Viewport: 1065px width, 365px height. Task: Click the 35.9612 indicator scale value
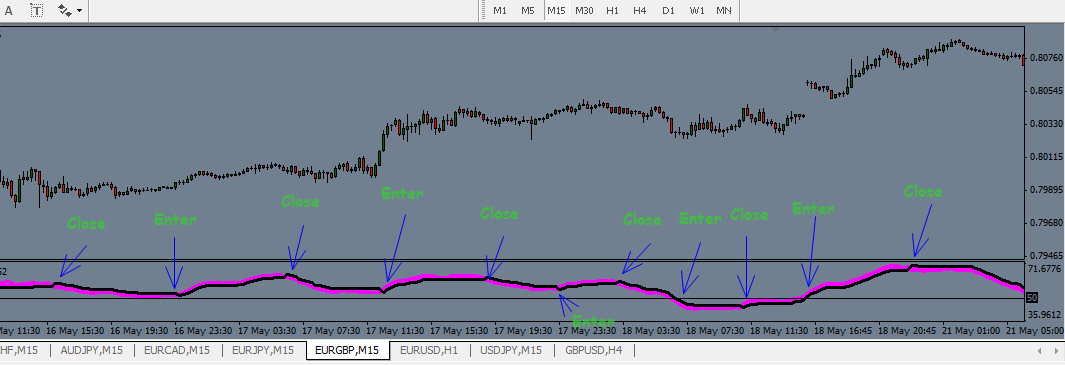(1046, 315)
